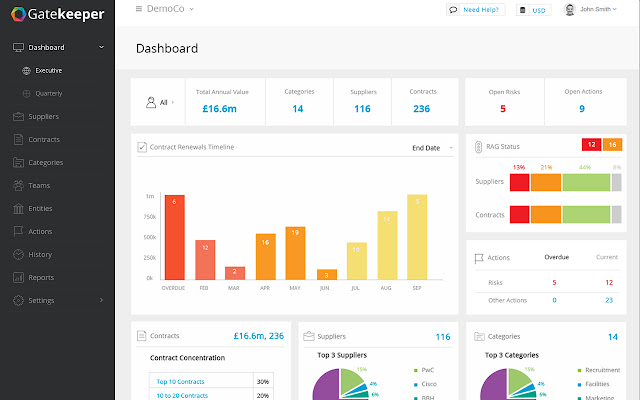
Task: Click overdue Risks value 5 in Actions
Action: click(554, 282)
